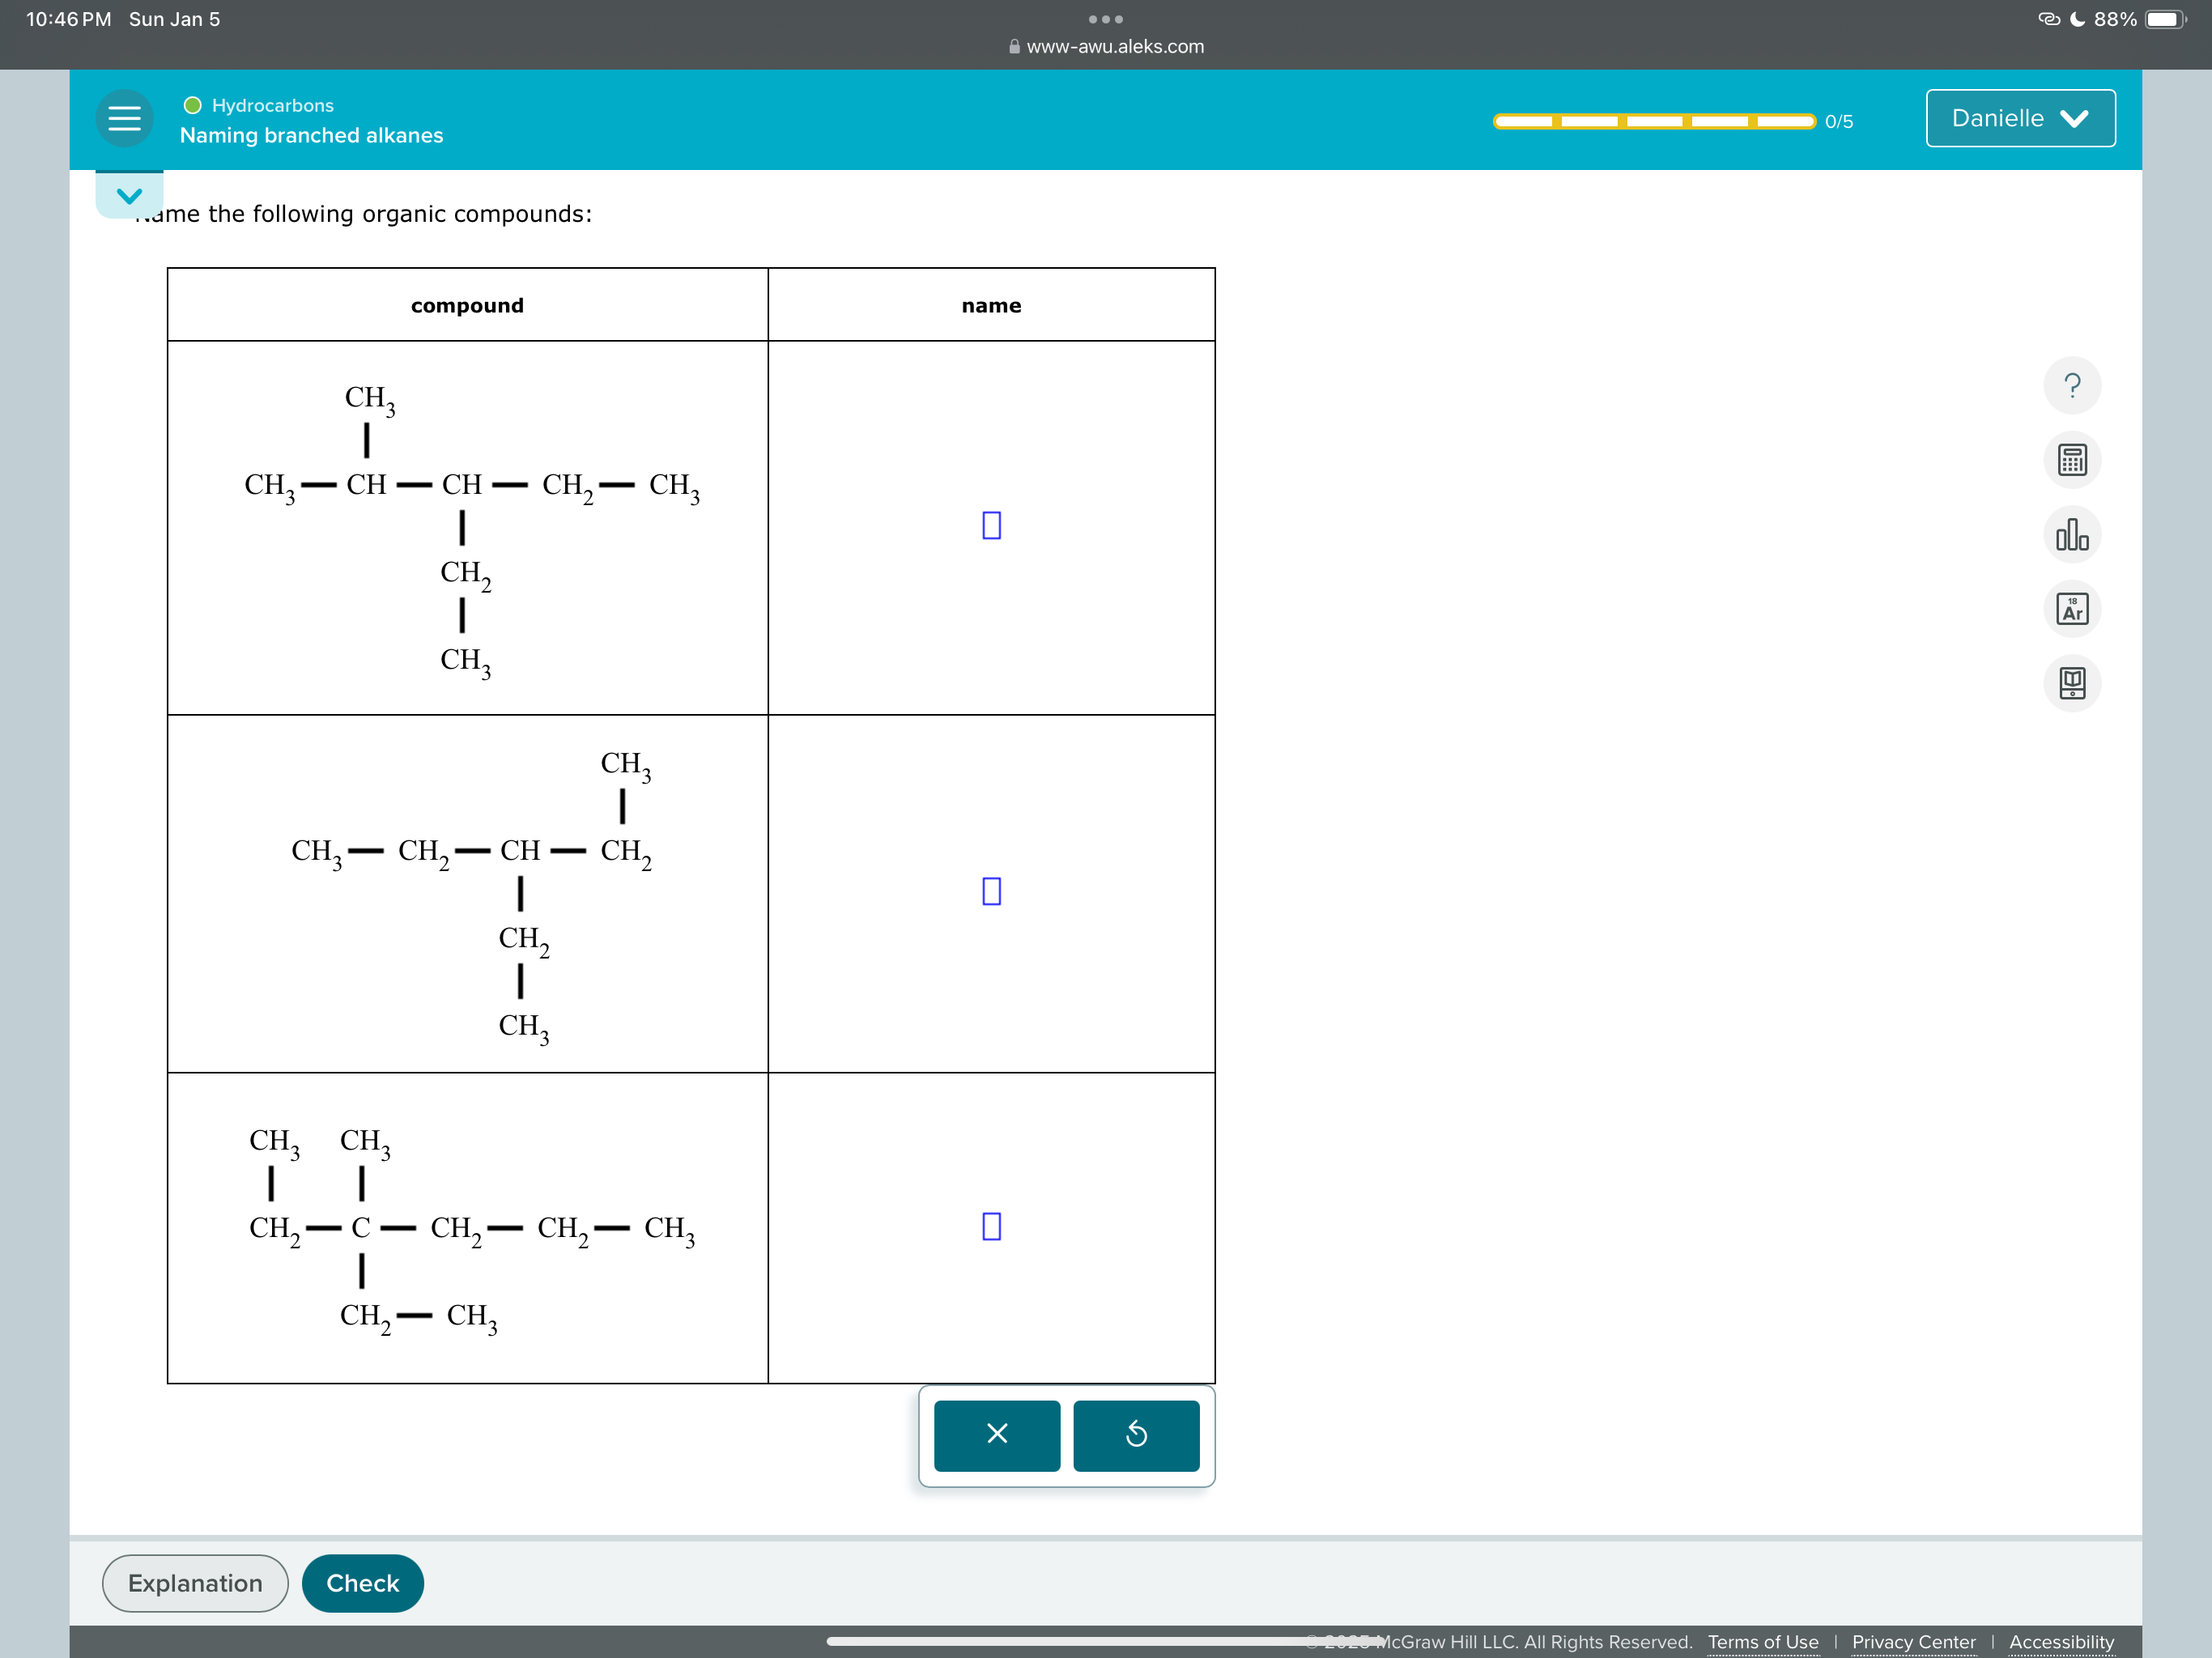Click the 0/5 progress bar
The image size is (2212, 1658).
pyautogui.click(x=1653, y=121)
